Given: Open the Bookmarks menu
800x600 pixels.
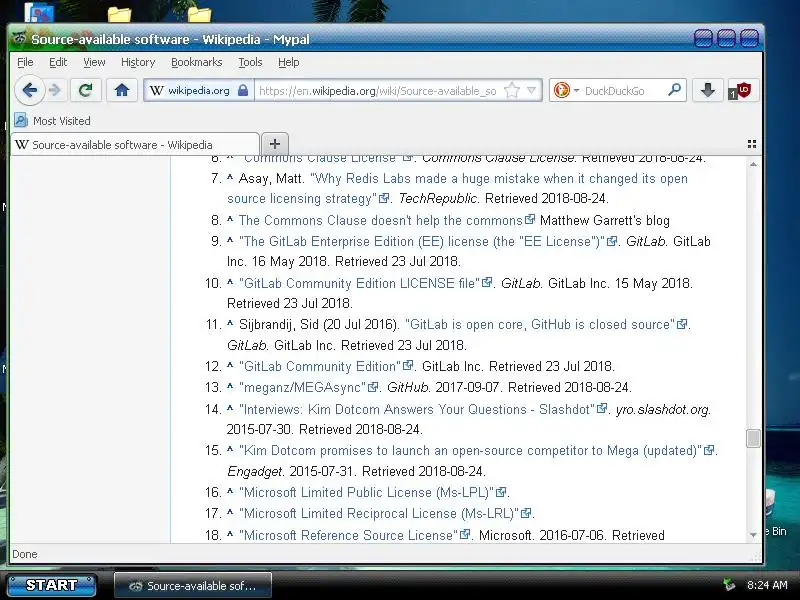Looking at the screenshot, I should (196, 62).
